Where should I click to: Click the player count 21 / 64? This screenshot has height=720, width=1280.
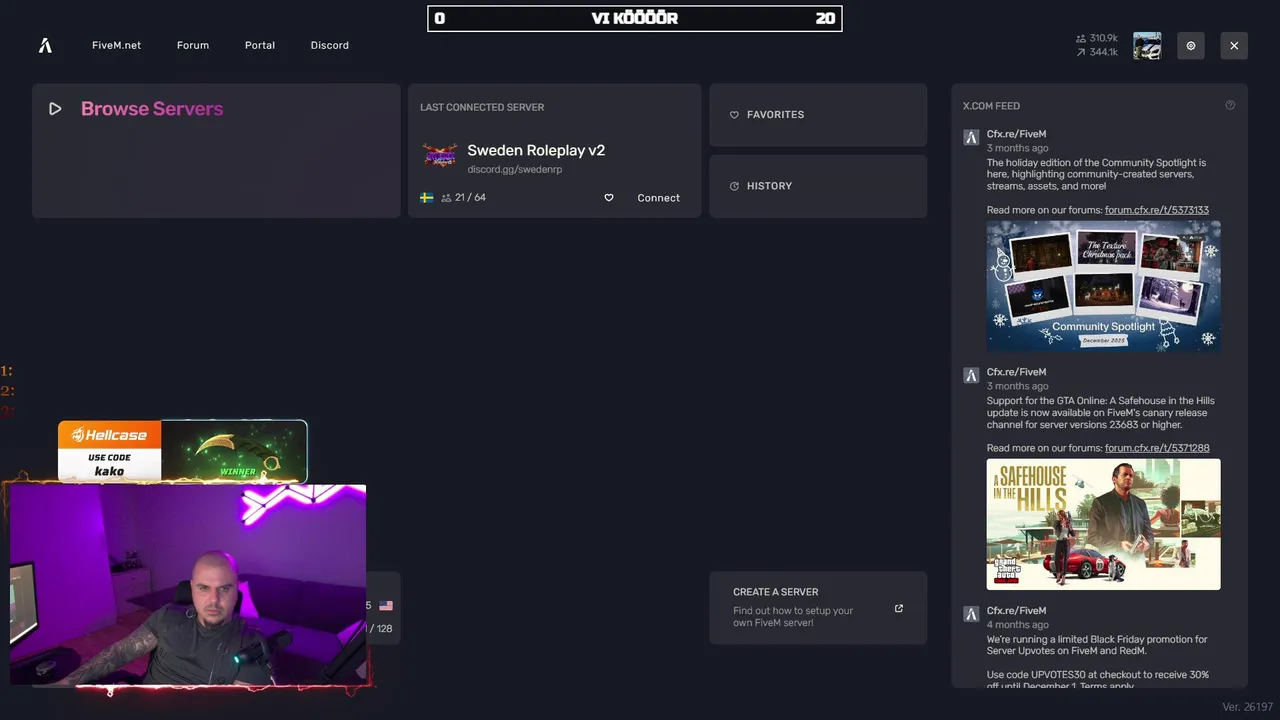[x=464, y=198]
